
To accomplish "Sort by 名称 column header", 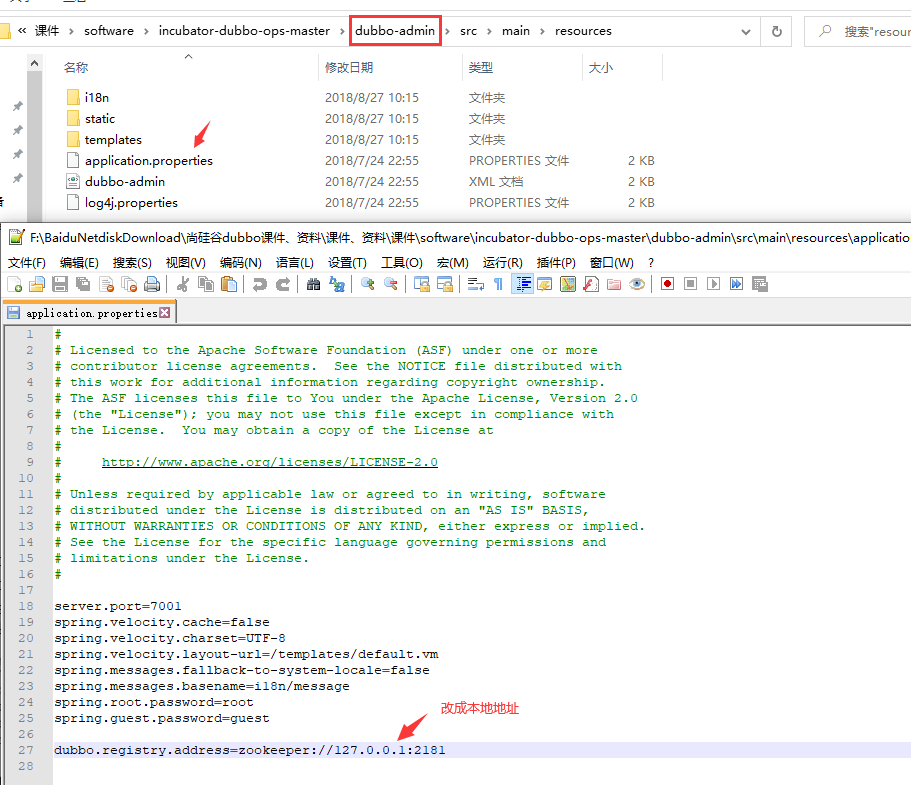I will tap(76, 67).
